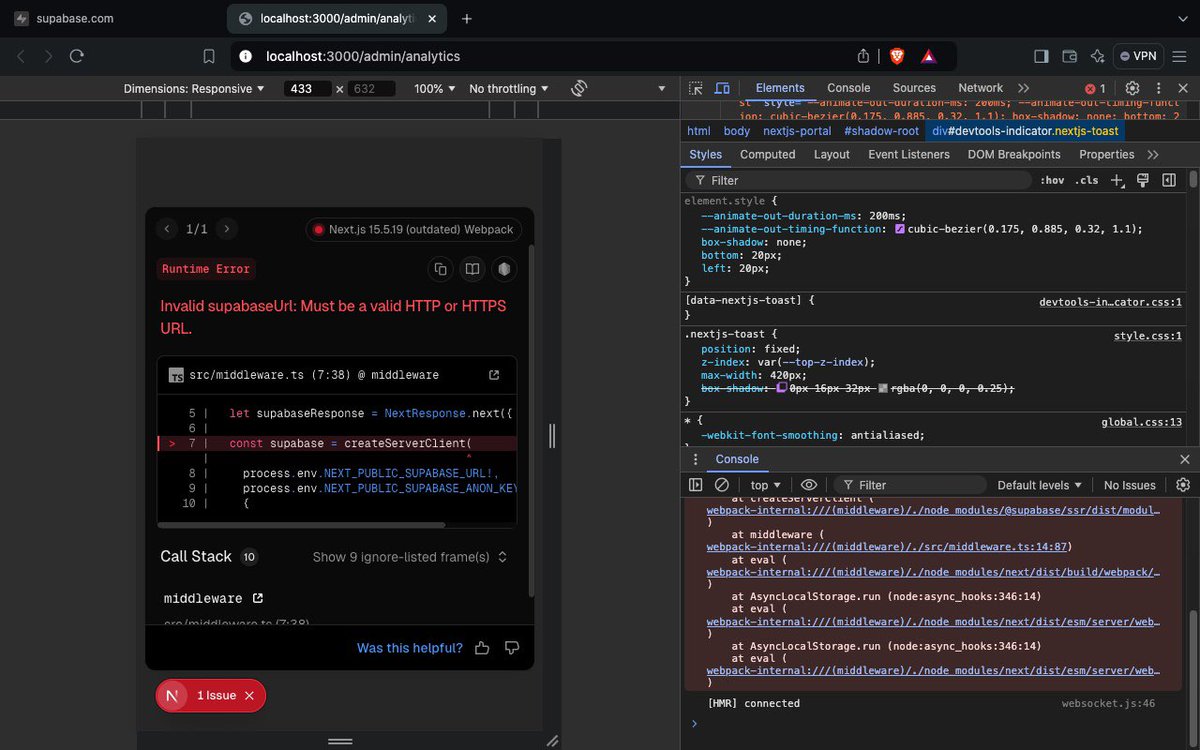Viewport: 1200px width, 750px height.
Task: Add a new style rule
Action: point(1117,180)
